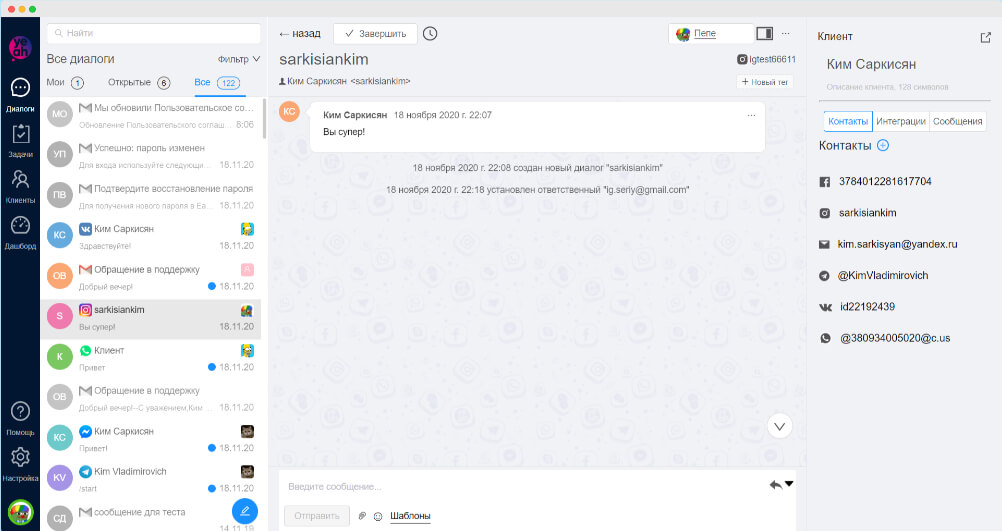
Task: Click the Завершить button
Action: pyautogui.click(x=375, y=34)
